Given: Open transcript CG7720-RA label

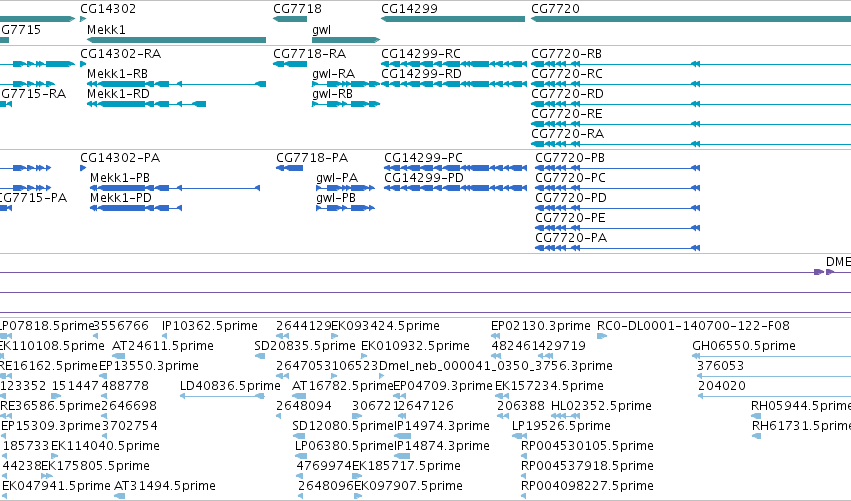Looking at the screenshot, I should 567,134.
